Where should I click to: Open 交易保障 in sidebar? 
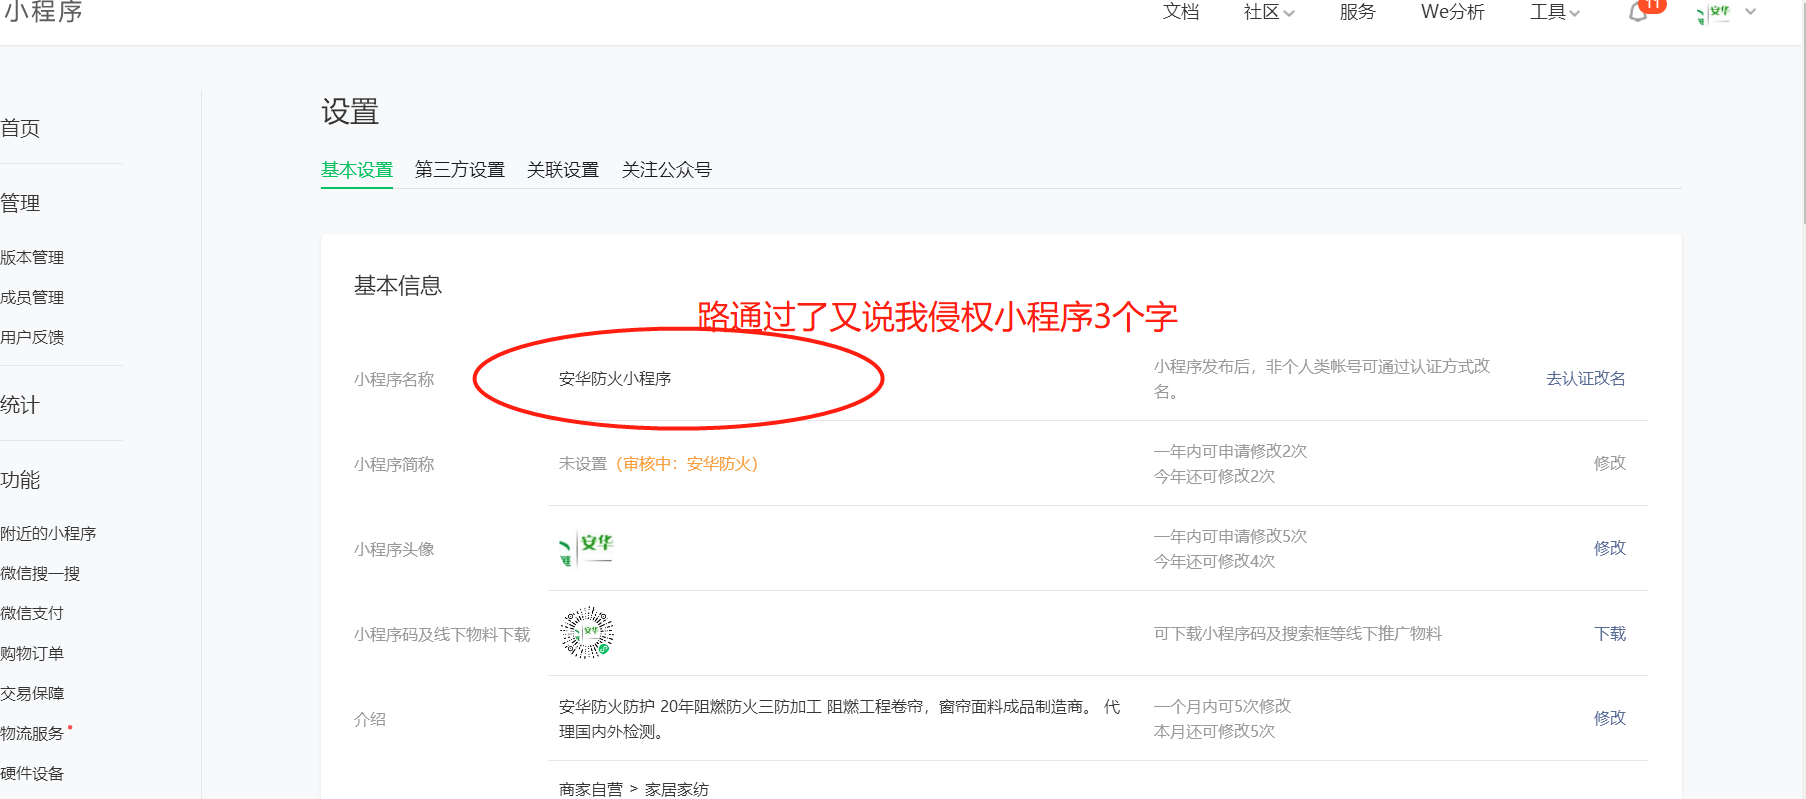point(32,693)
